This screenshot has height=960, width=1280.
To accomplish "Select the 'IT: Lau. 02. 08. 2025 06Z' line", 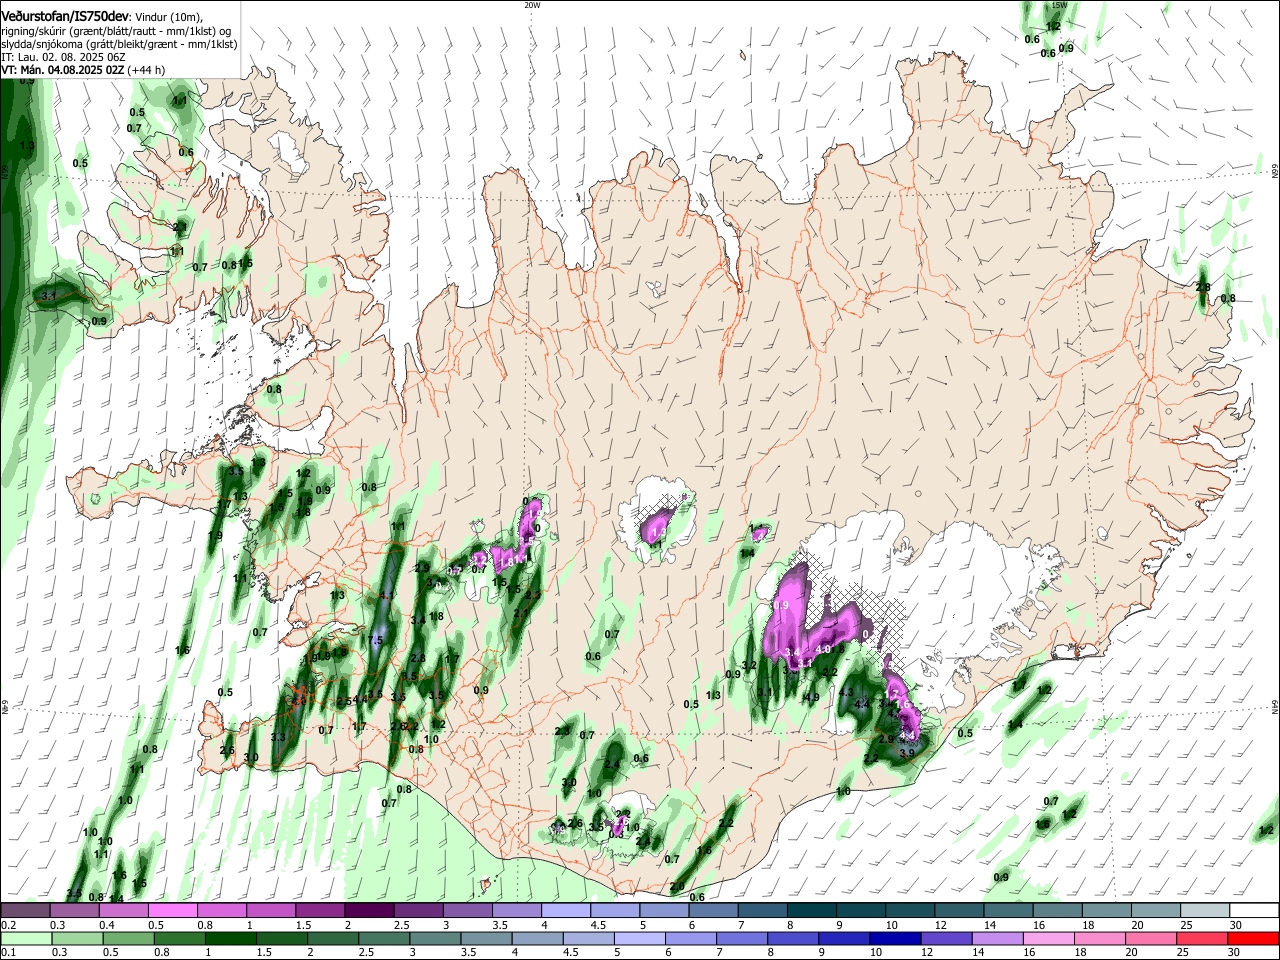I will [63, 57].
